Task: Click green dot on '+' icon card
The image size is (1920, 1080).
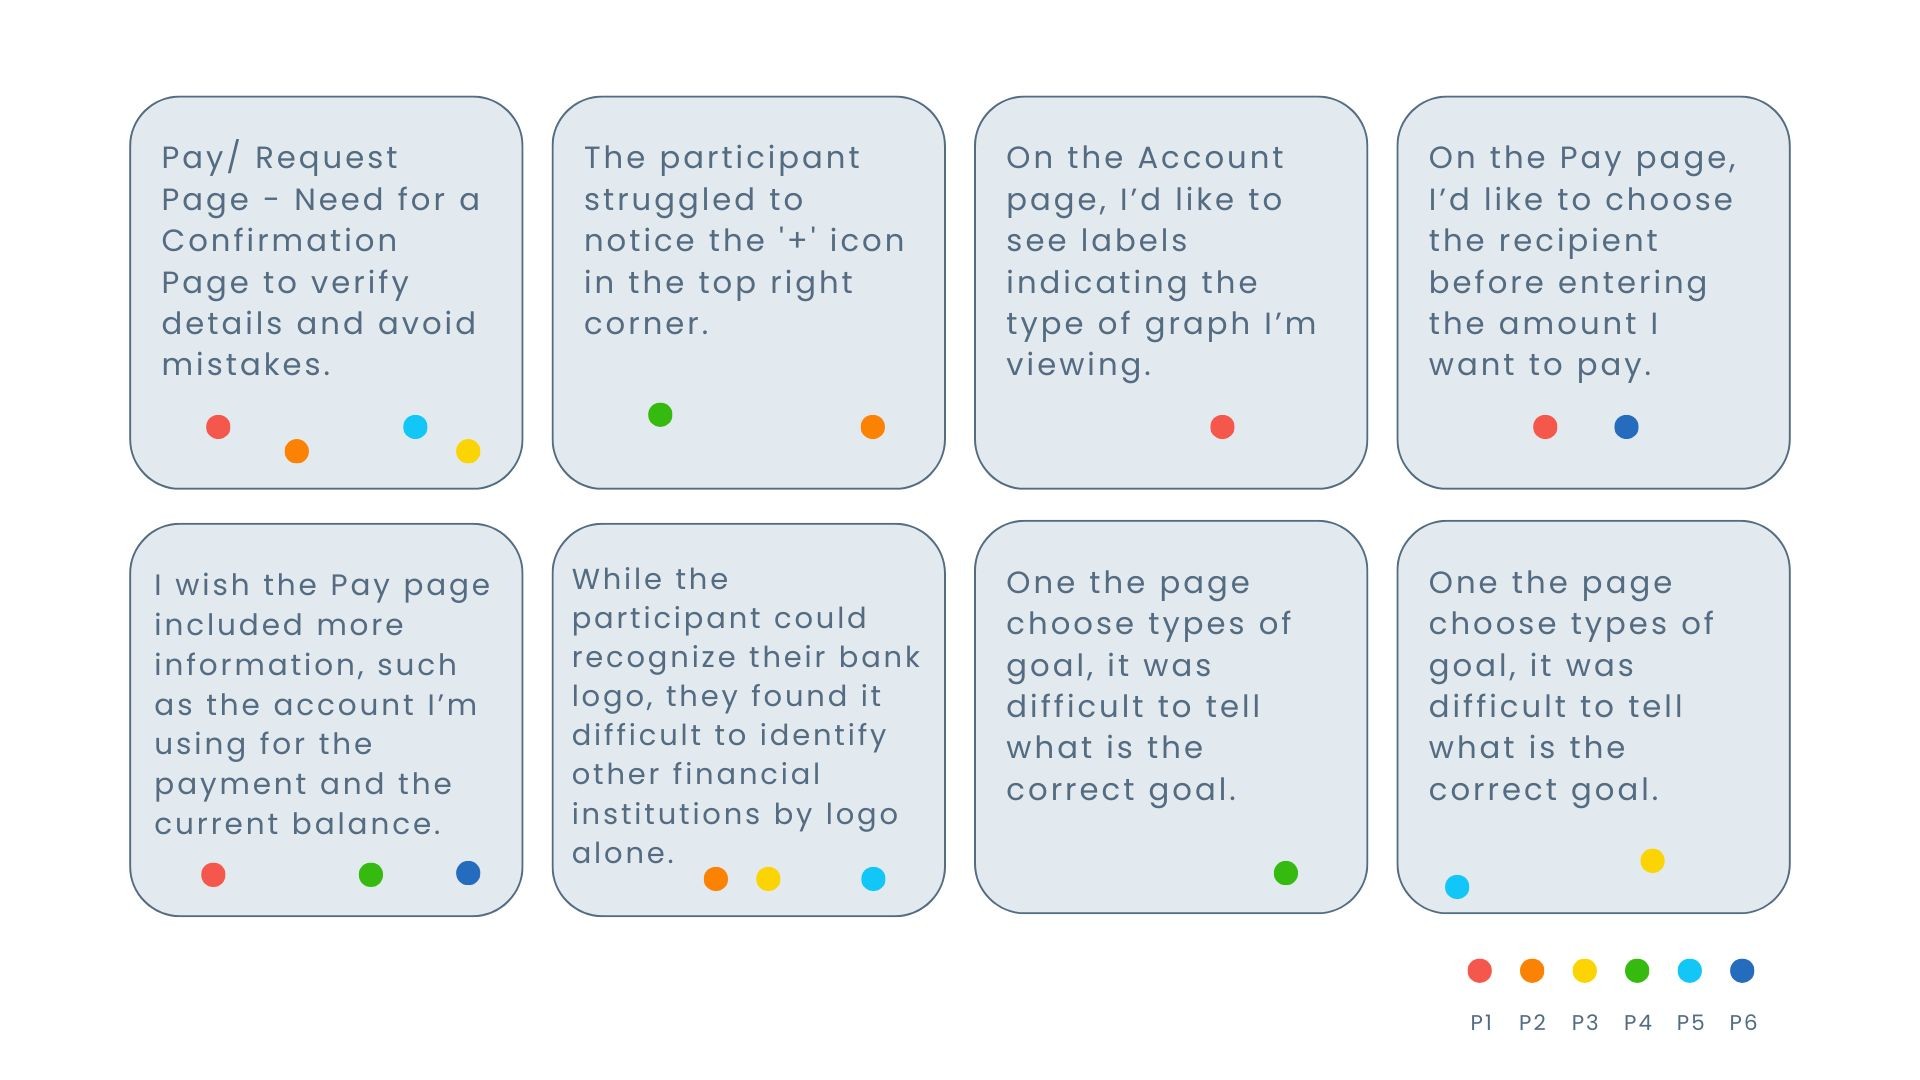Action: [x=660, y=415]
